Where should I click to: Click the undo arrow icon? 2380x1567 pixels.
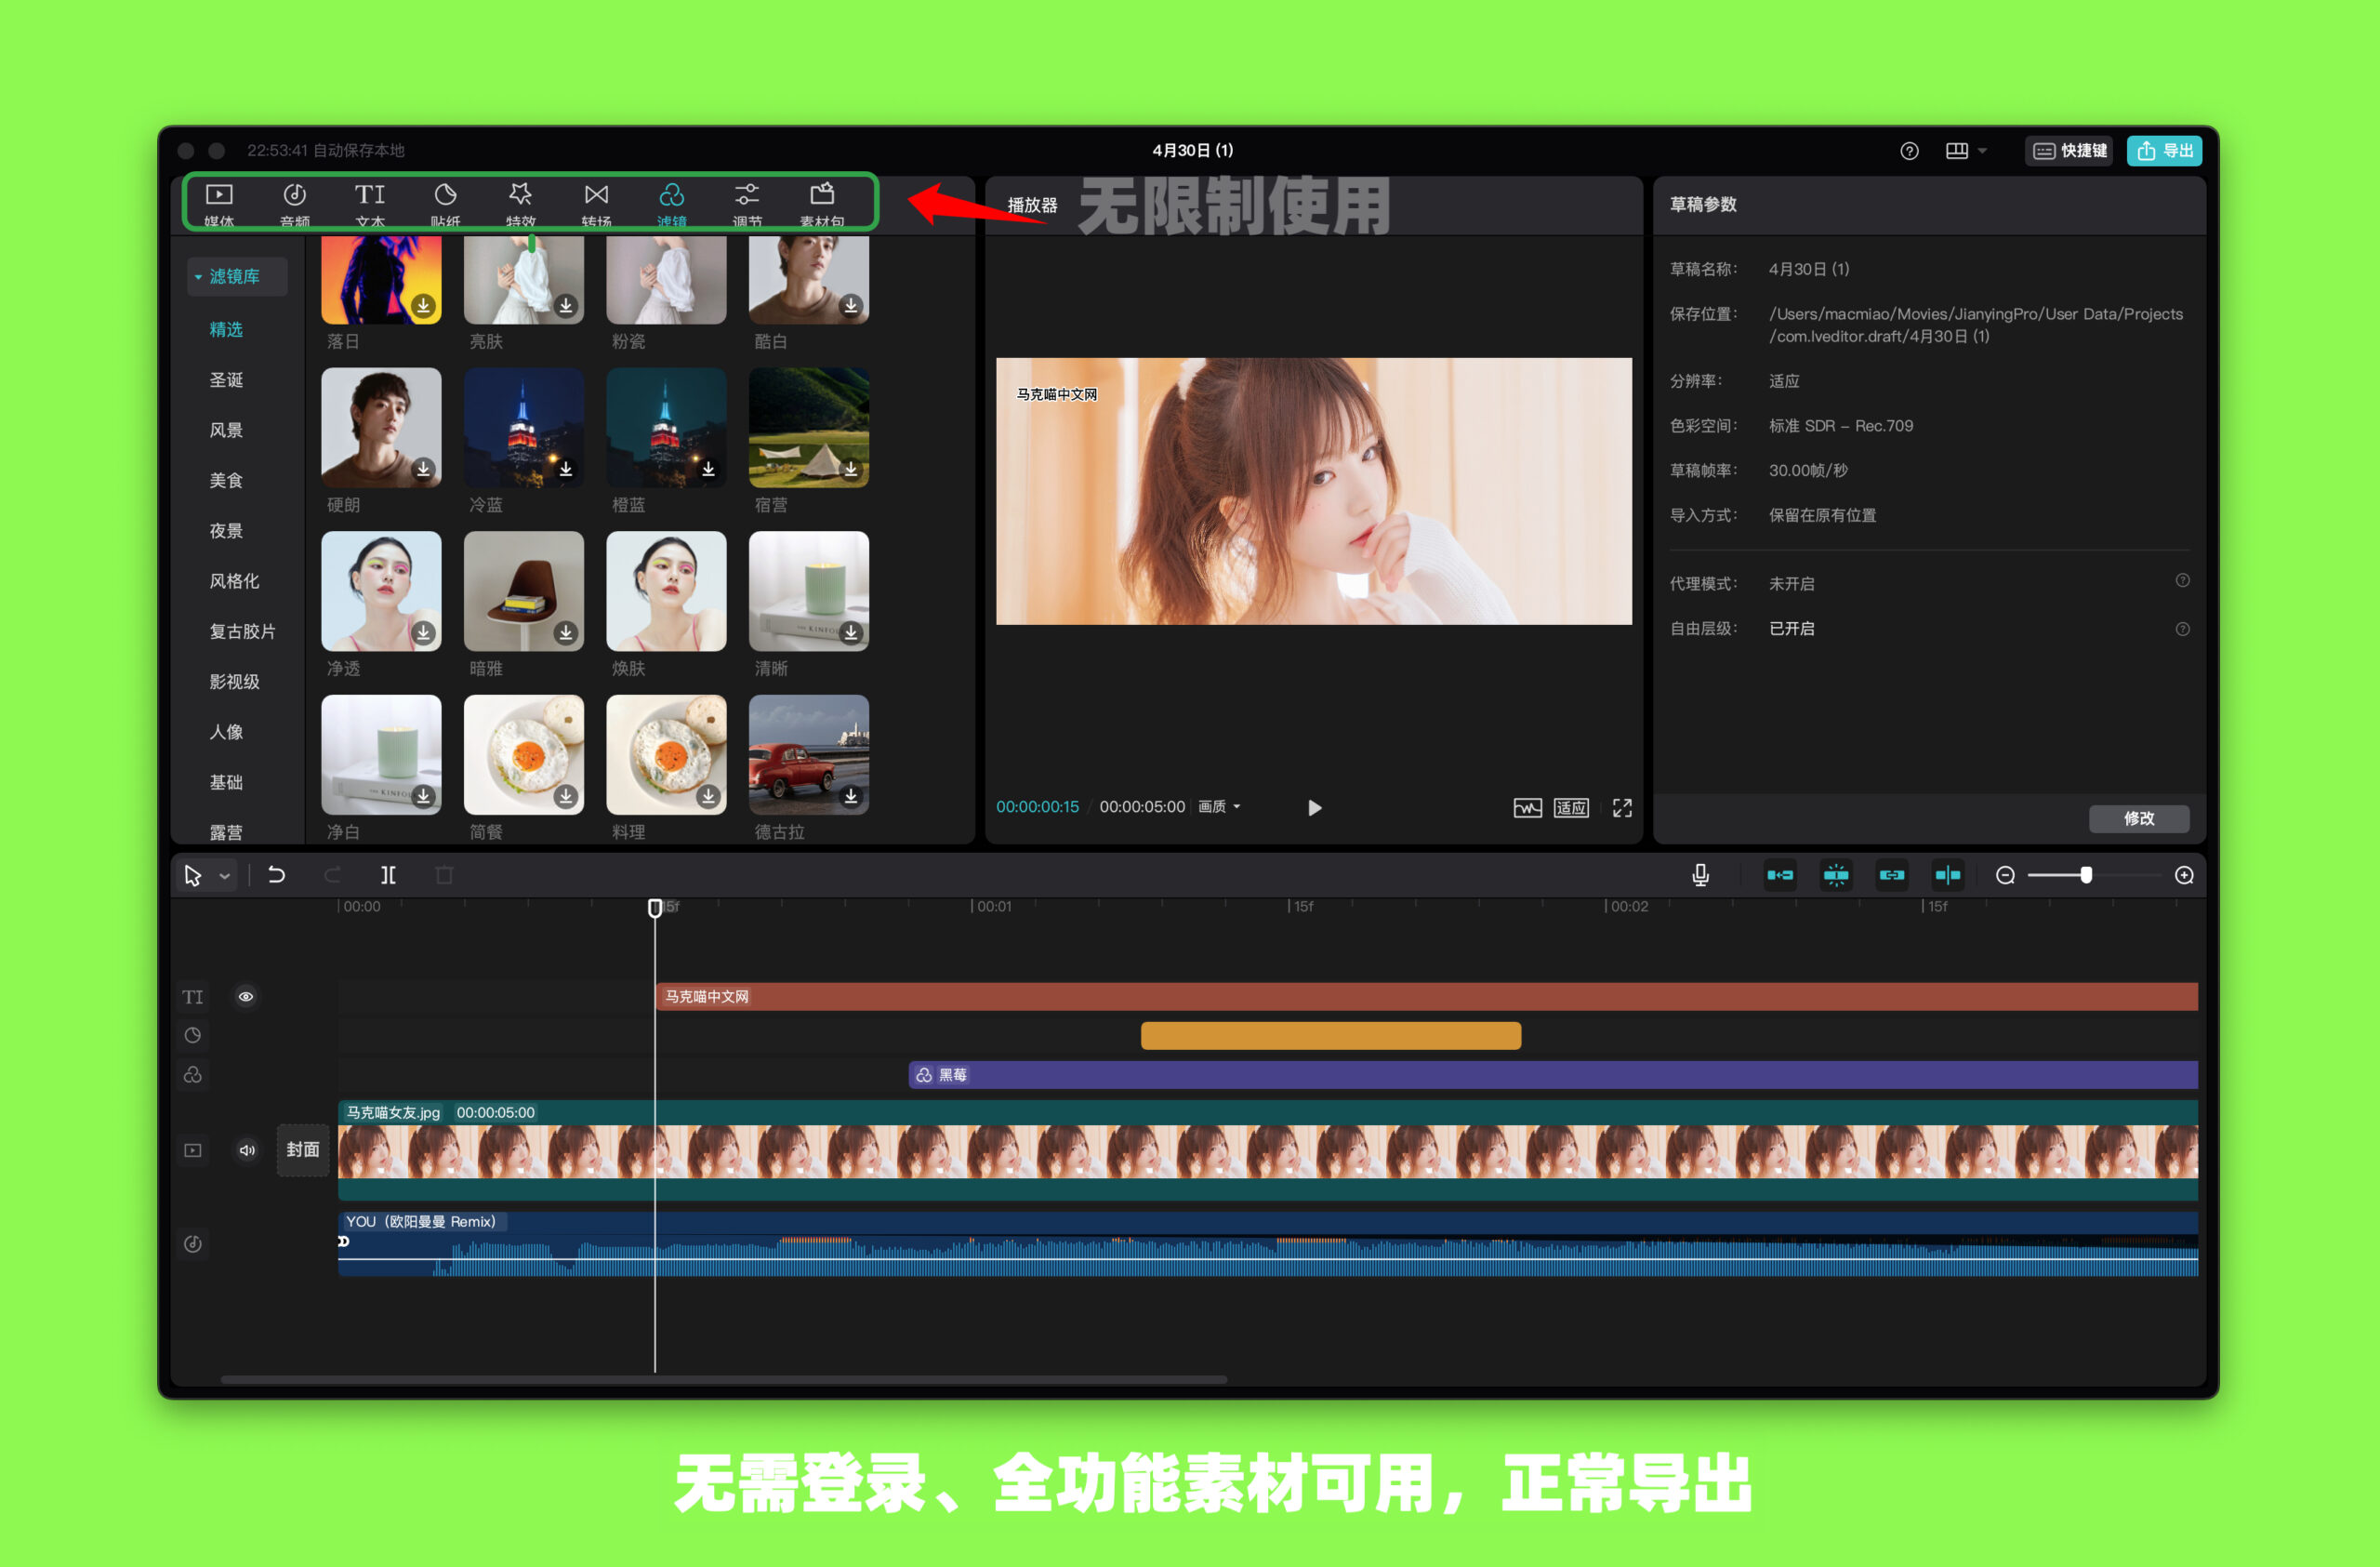tap(277, 874)
